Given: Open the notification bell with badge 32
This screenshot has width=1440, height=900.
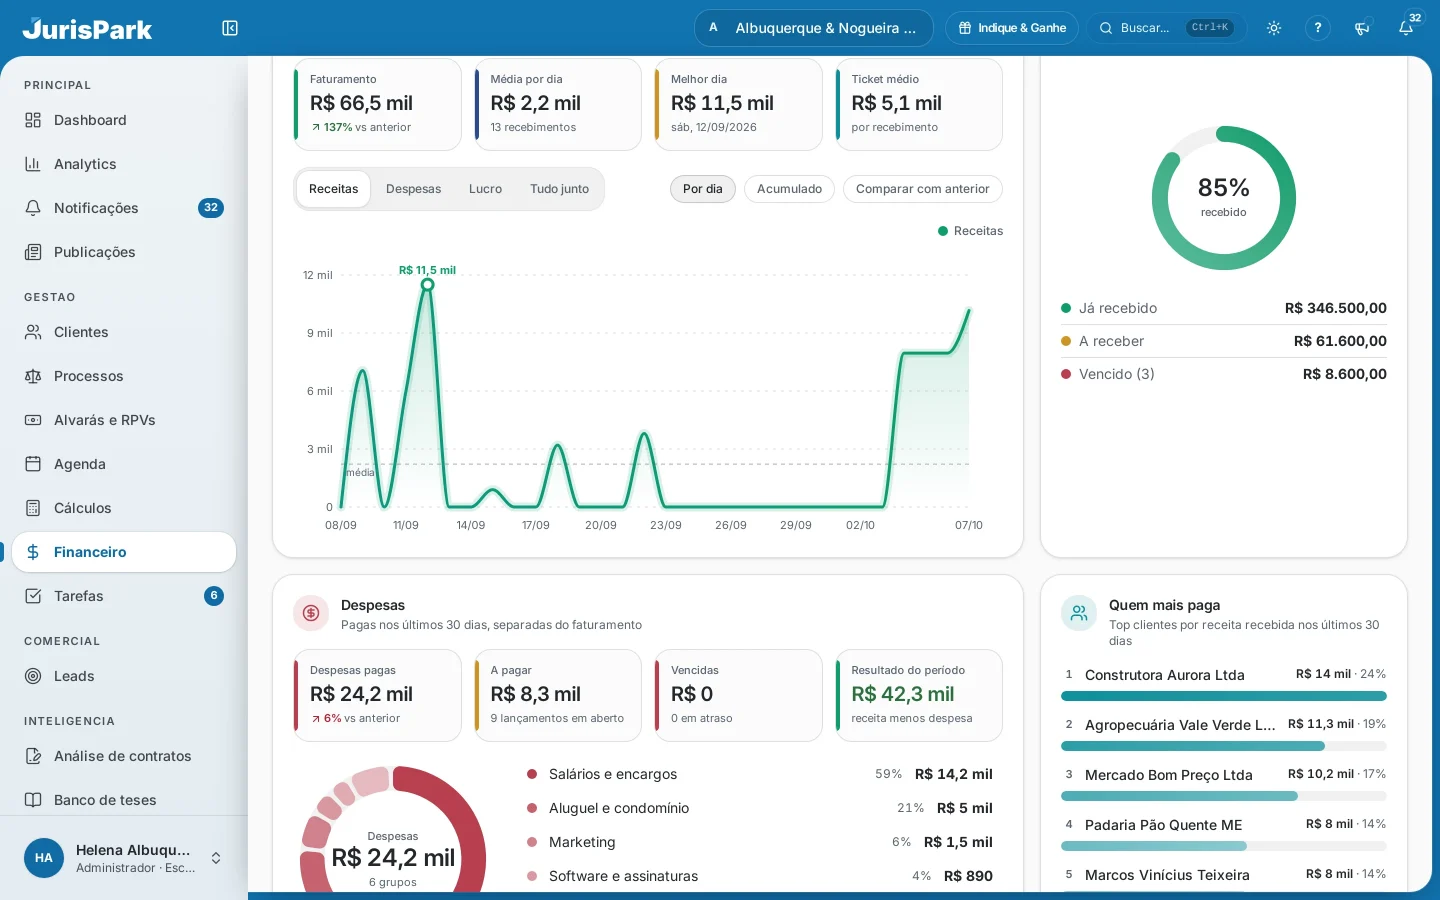Looking at the screenshot, I should click(x=1406, y=28).
